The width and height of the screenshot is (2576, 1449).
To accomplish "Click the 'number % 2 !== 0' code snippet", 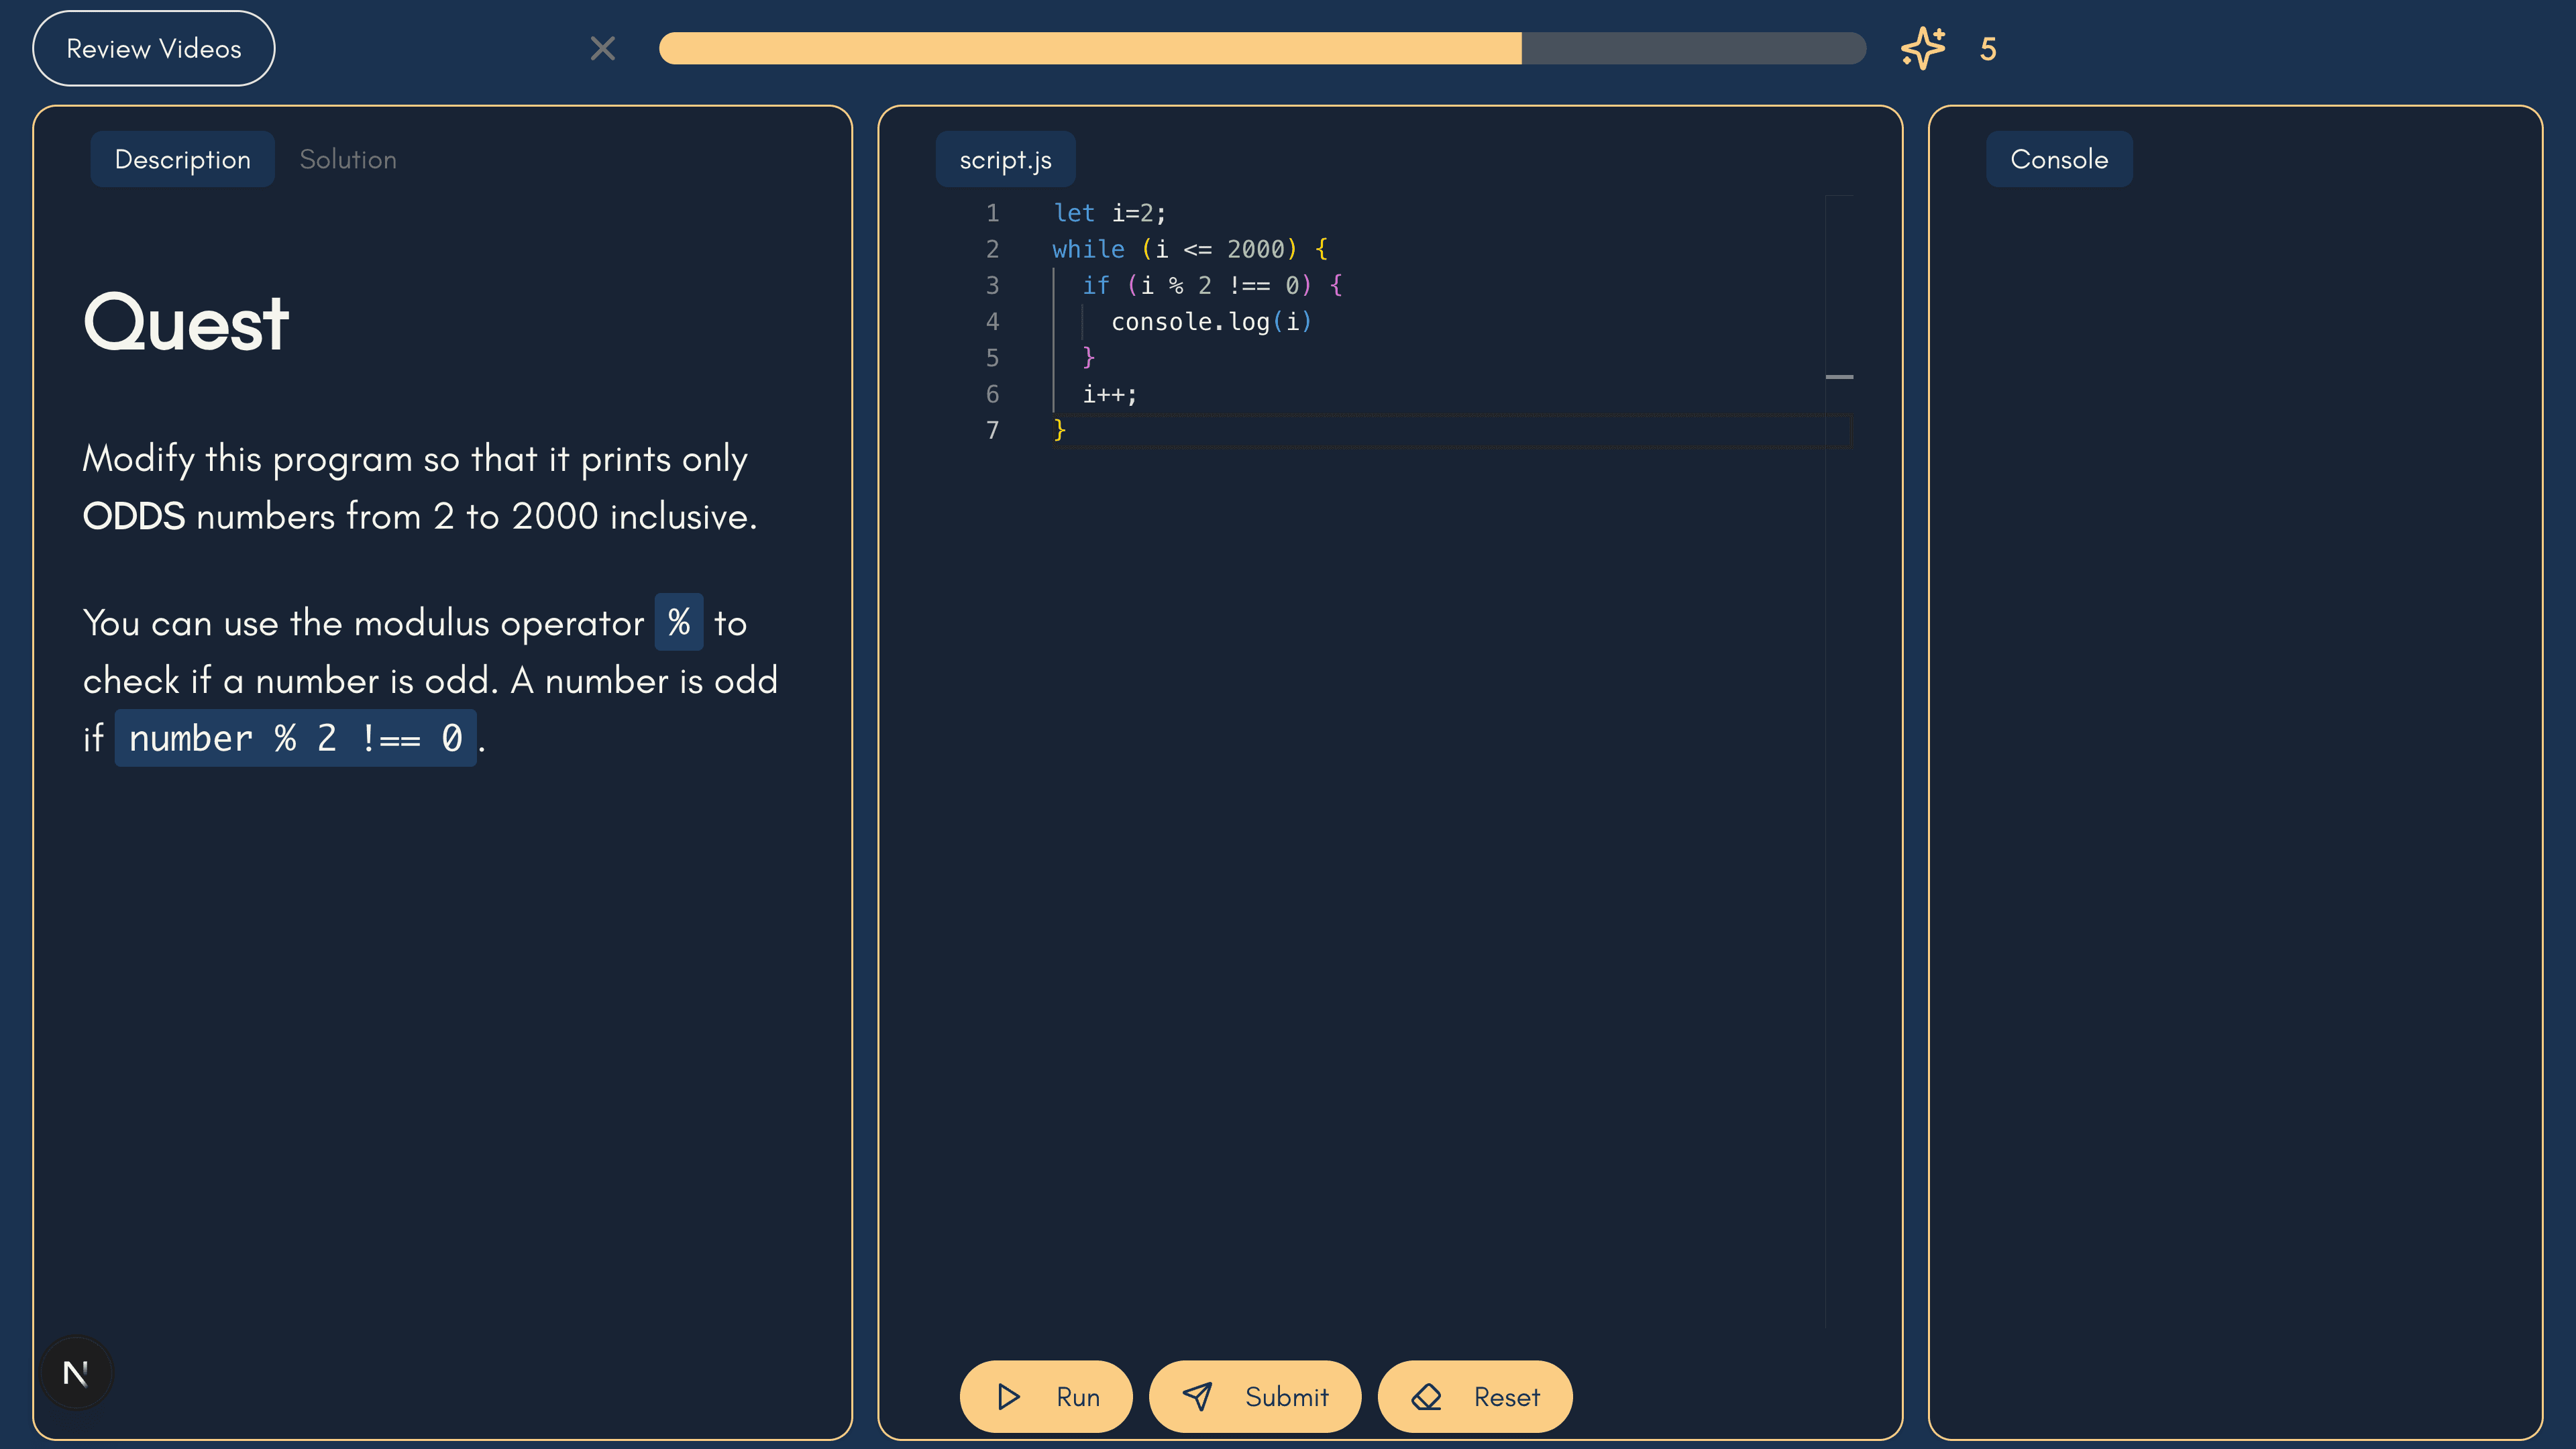I will 296,738.
